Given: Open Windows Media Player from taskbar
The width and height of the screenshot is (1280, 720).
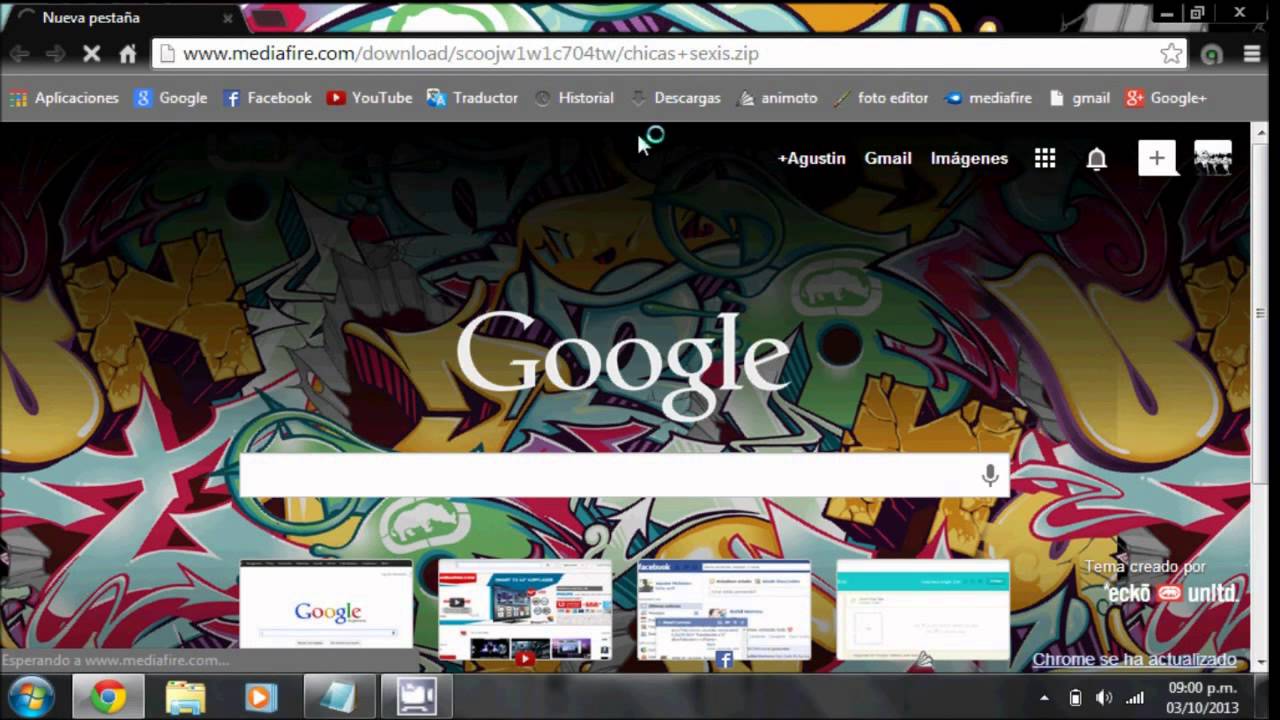Looking at the screenshot, I should [261, 696].
